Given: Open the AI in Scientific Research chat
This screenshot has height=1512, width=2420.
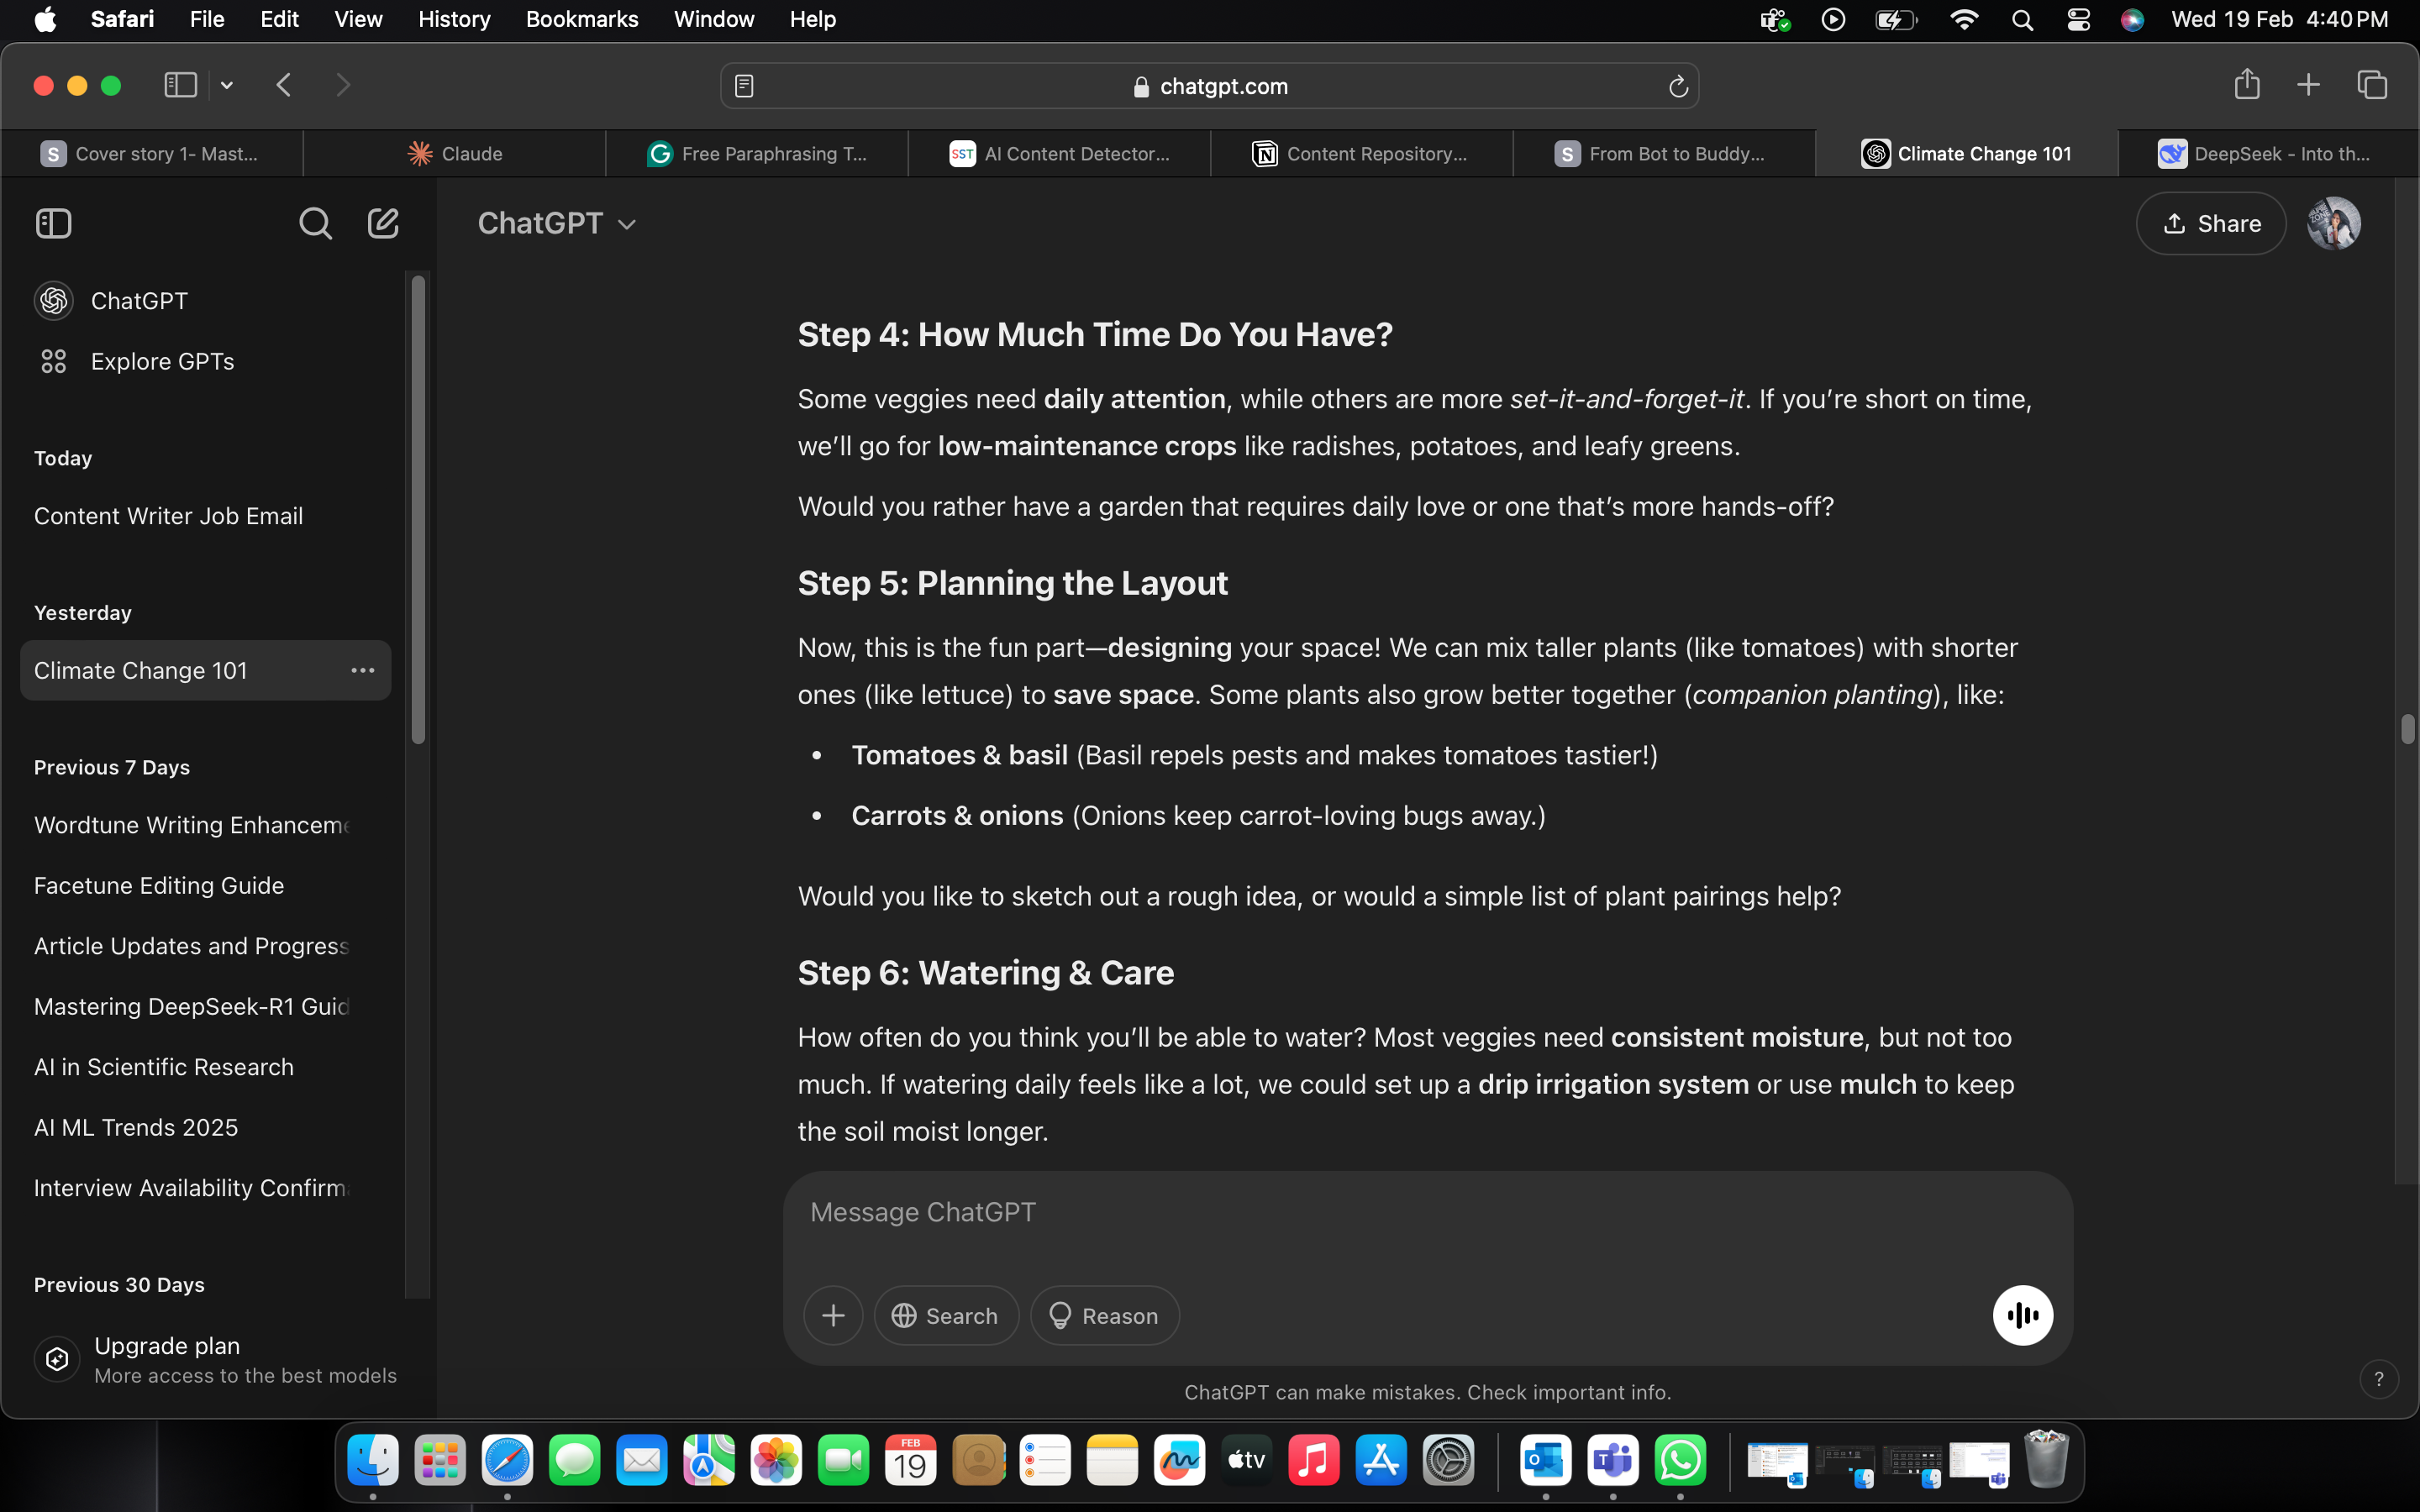Looking at the screenshot, I should pos(205,1067).
